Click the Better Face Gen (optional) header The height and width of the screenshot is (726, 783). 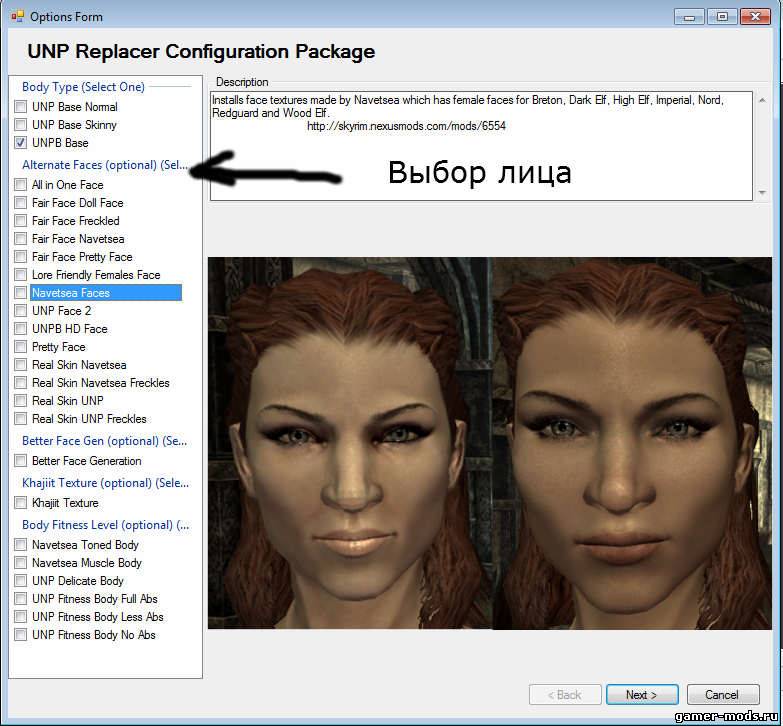104,441
